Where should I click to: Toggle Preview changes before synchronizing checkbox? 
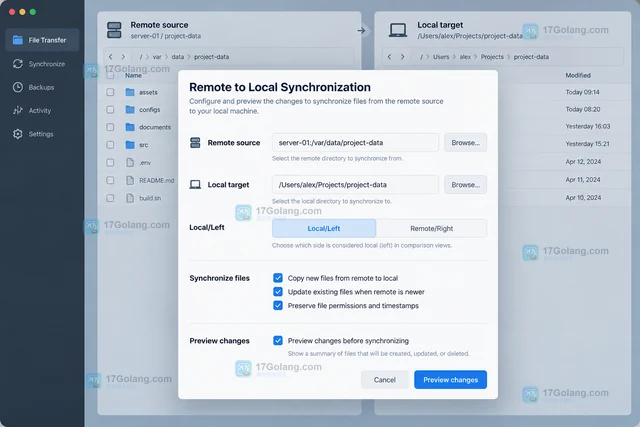pos(278,340)
